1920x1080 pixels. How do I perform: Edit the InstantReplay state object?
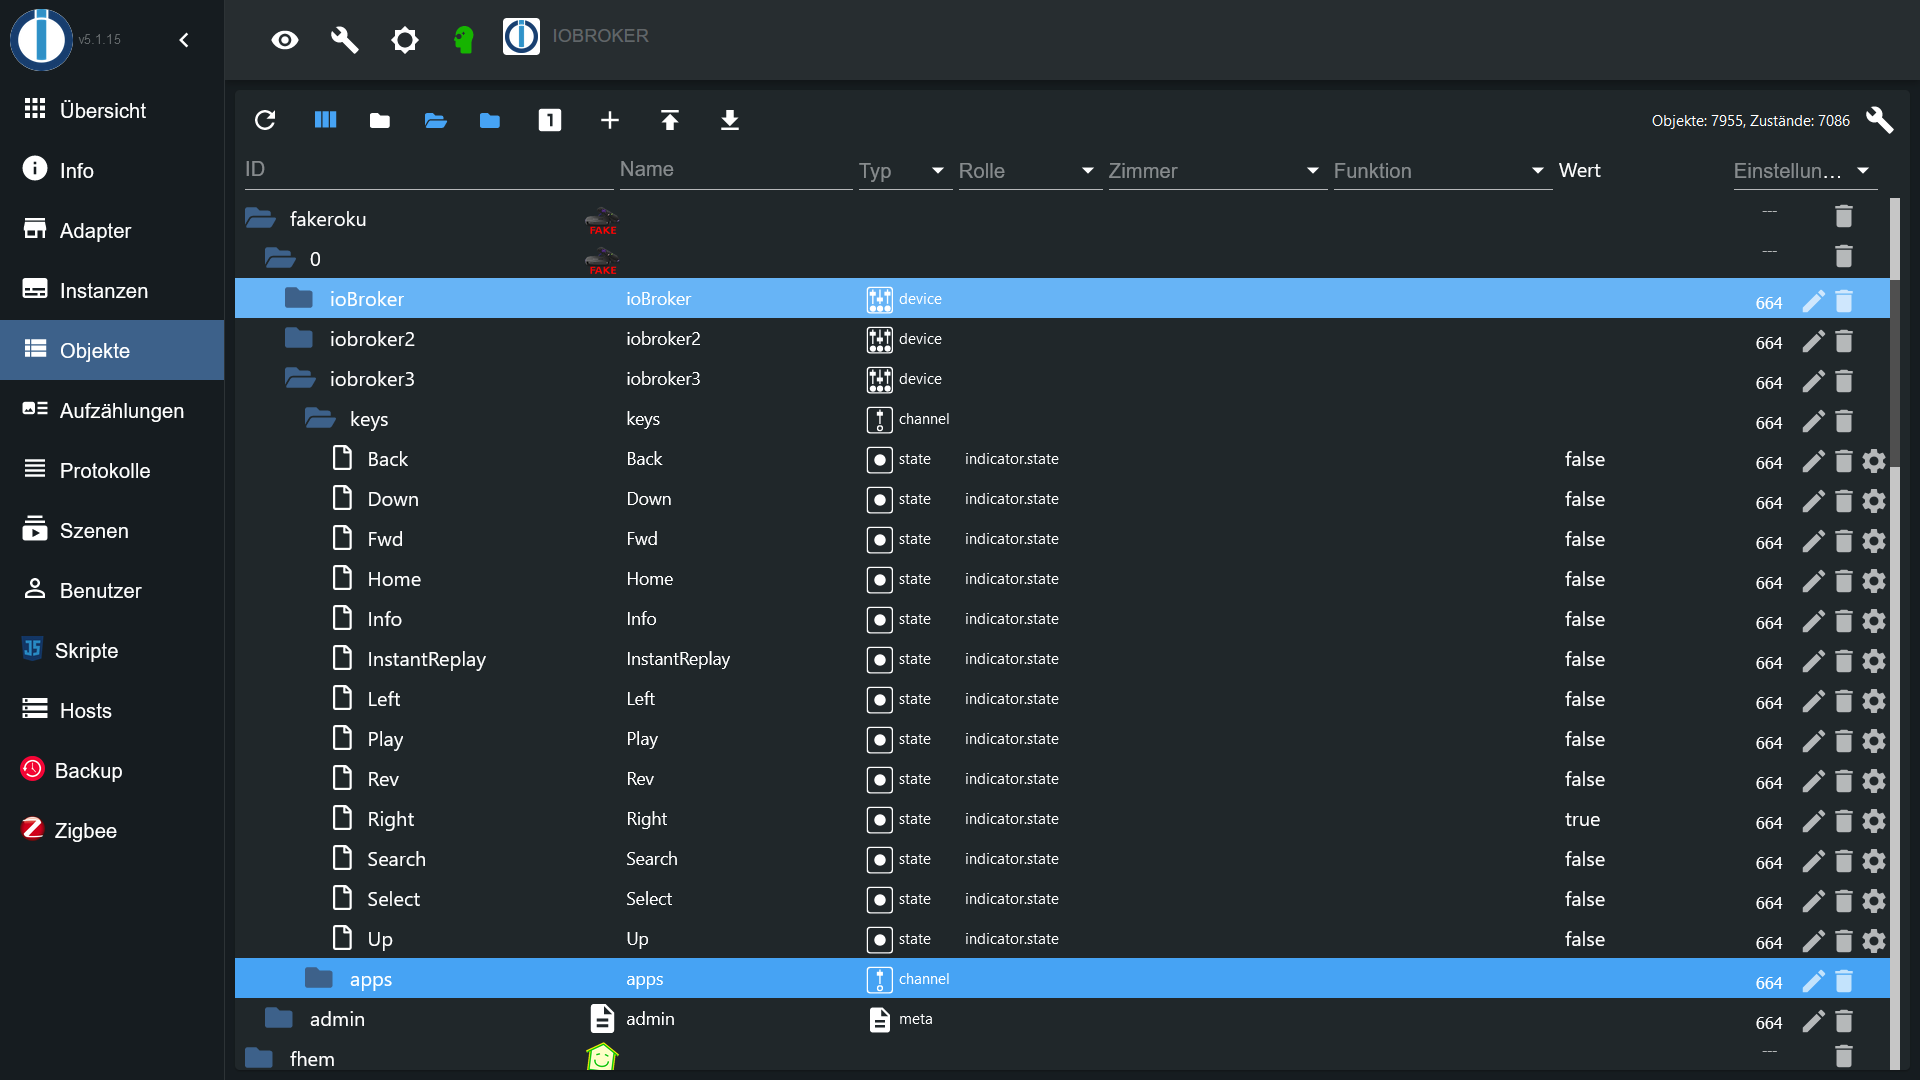(x=1813, y=661)
